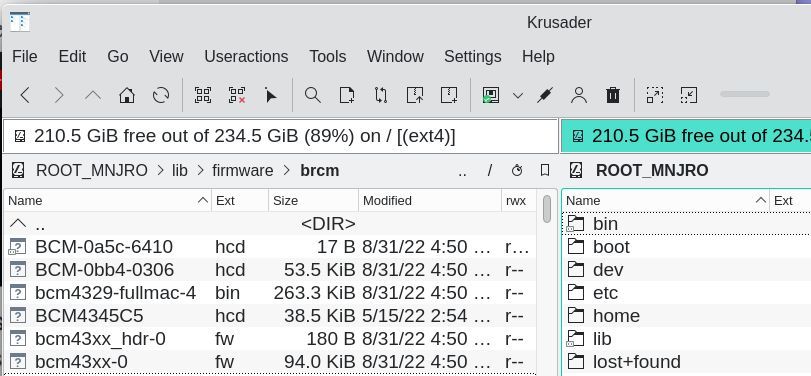Click brcm in the left breadcrumb path

pyautogui.click(x=320, y=170)
